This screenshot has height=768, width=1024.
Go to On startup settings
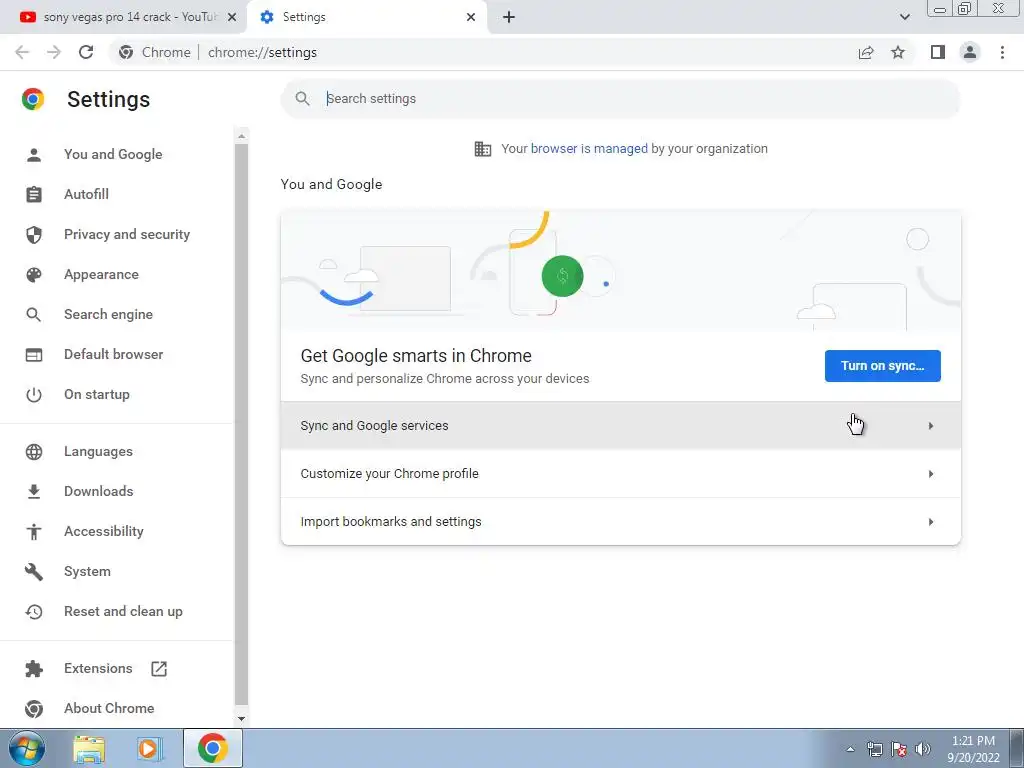97,394
